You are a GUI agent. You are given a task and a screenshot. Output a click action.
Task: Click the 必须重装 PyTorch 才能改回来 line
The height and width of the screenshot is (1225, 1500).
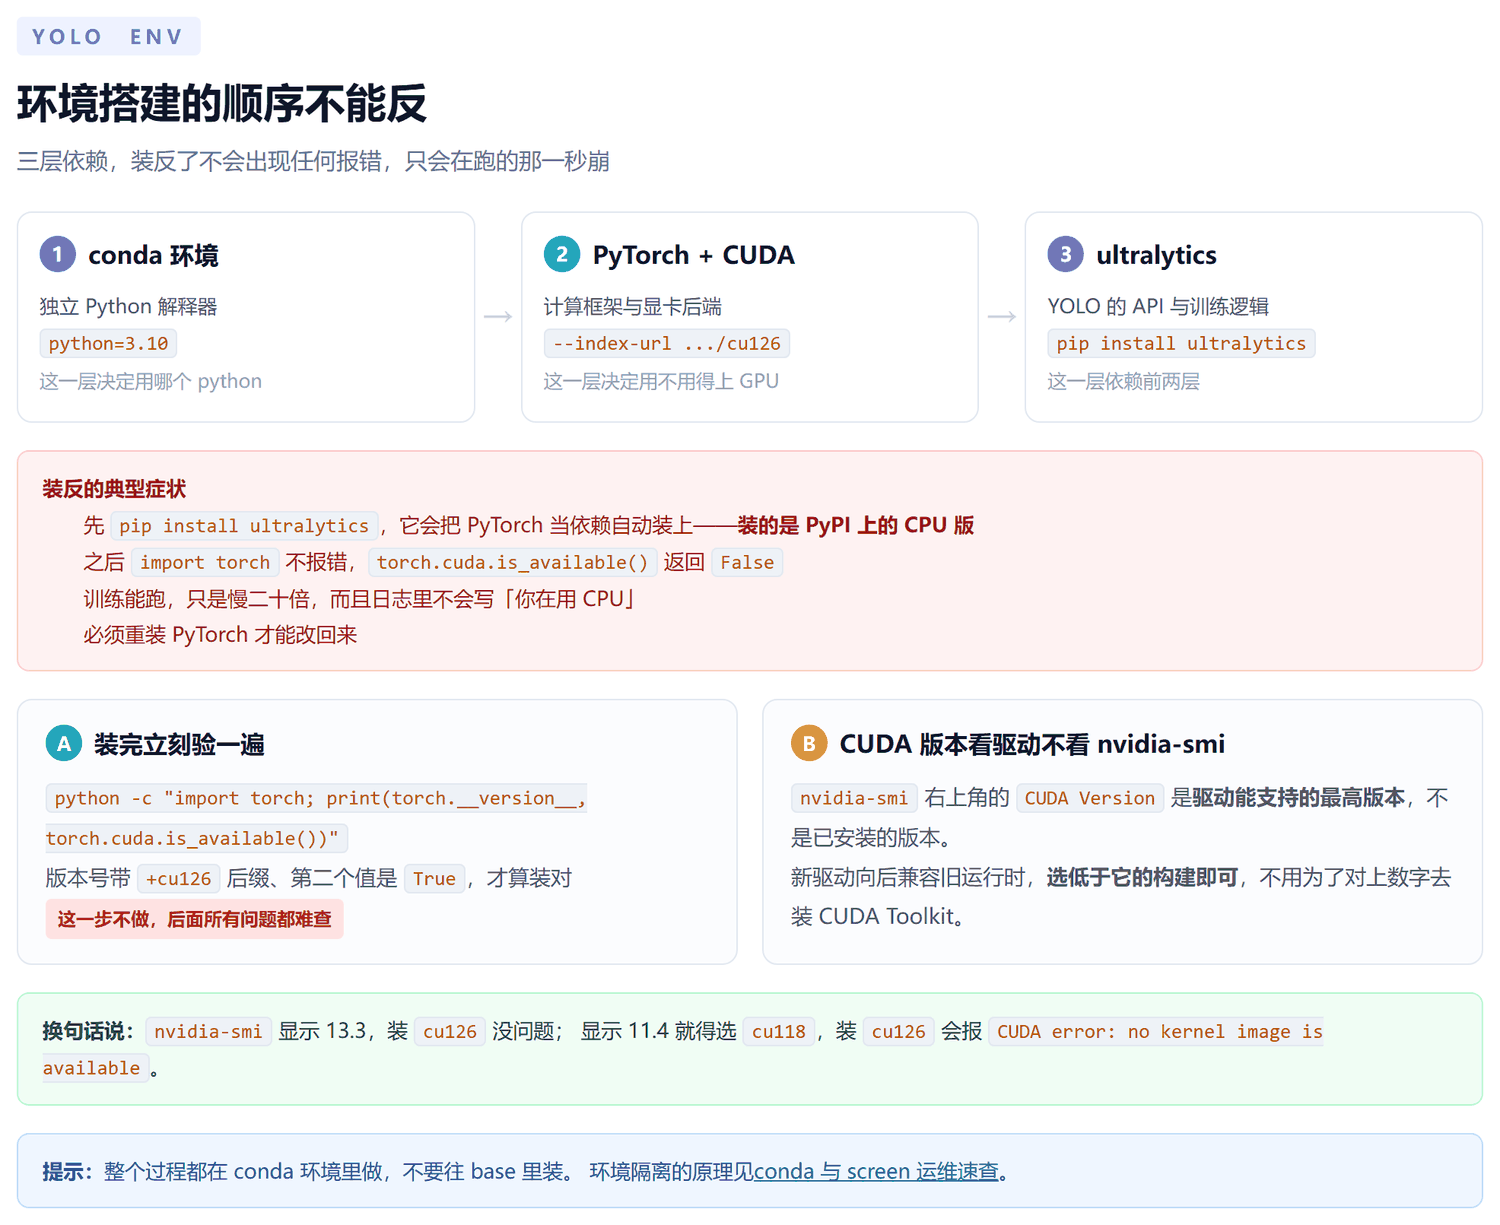pos(220,635)
